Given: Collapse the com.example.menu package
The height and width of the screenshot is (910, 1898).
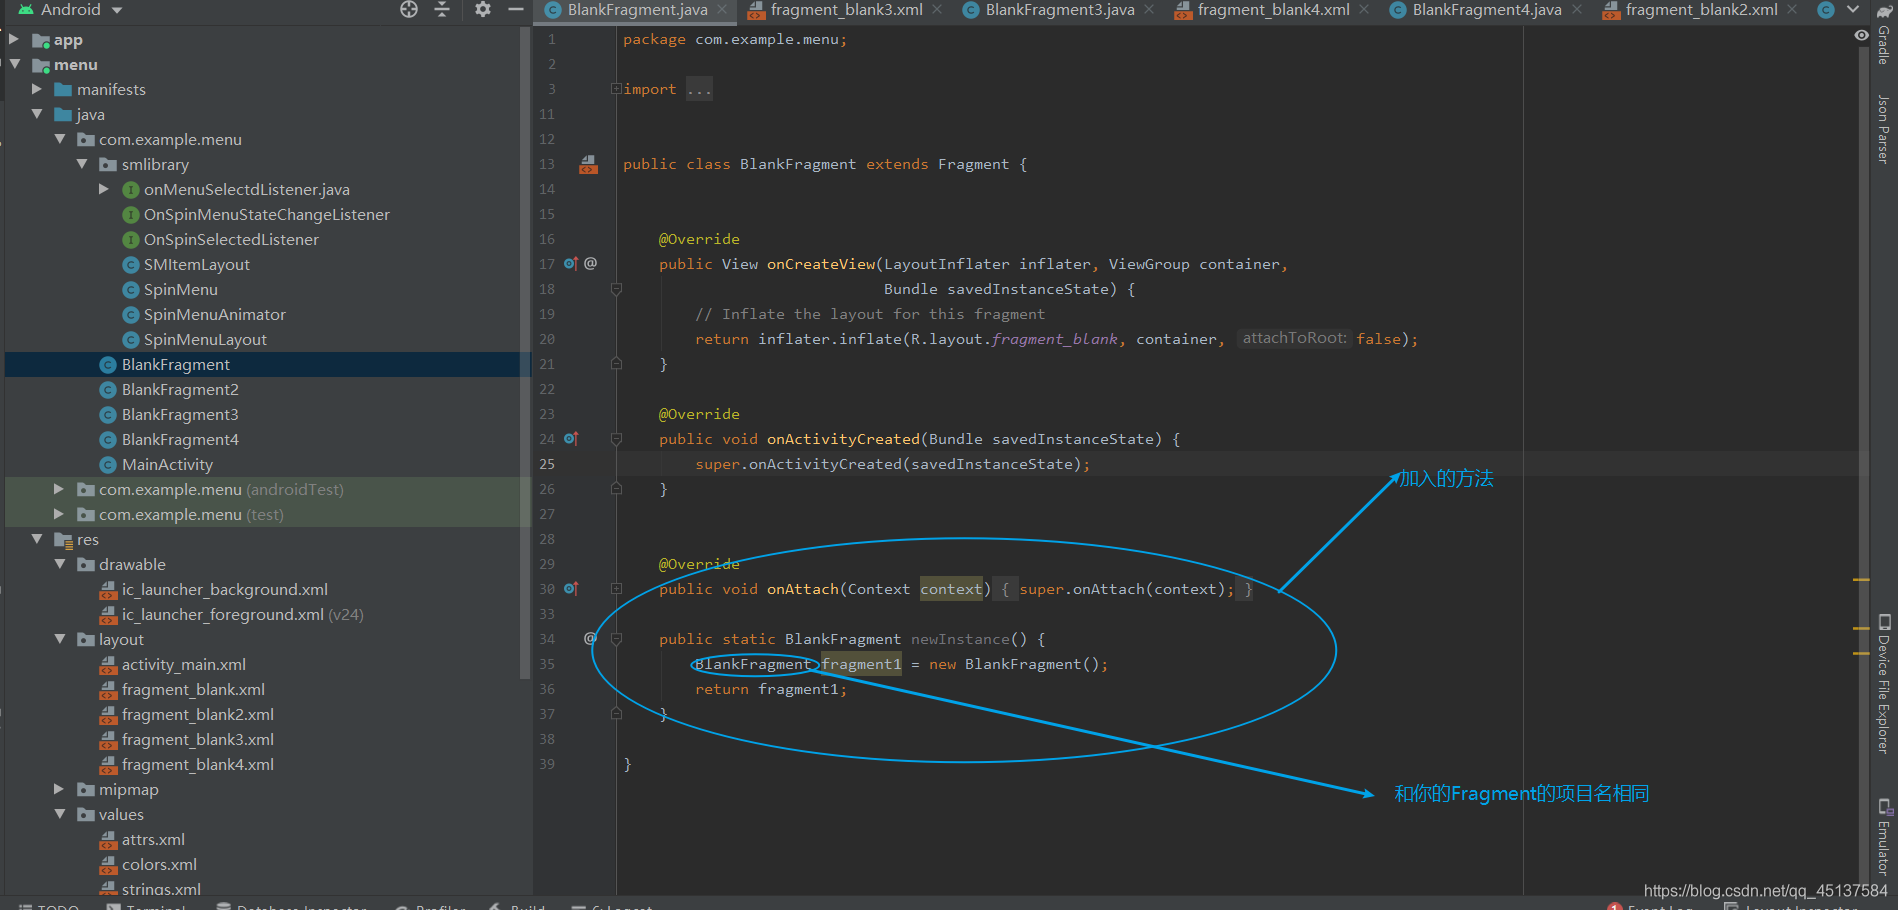Looking at the screenshot, I should 59,139.
